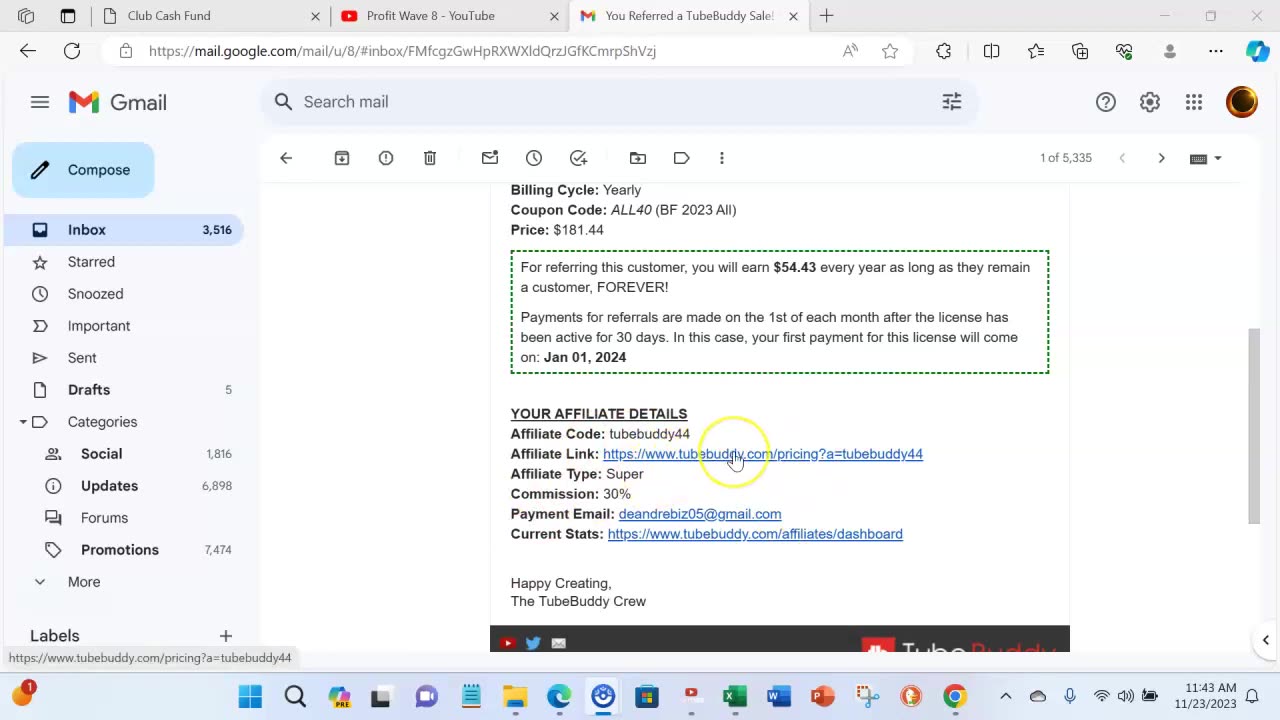This screenshot has width=1280, height=720.
Task: Open Copilot sidebar icon
Action: [1258, 51]
